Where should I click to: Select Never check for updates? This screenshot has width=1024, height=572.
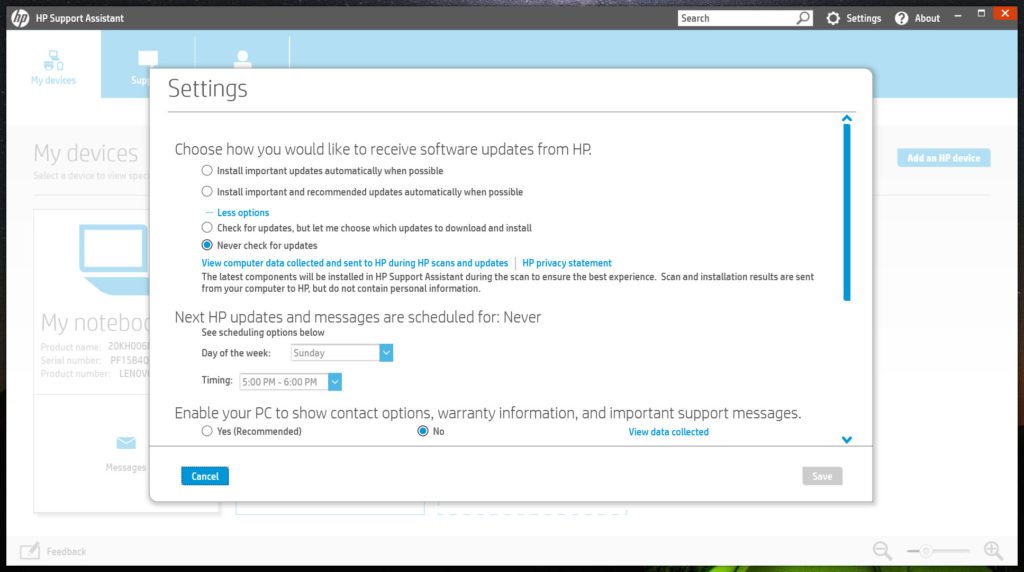point(207,245)
